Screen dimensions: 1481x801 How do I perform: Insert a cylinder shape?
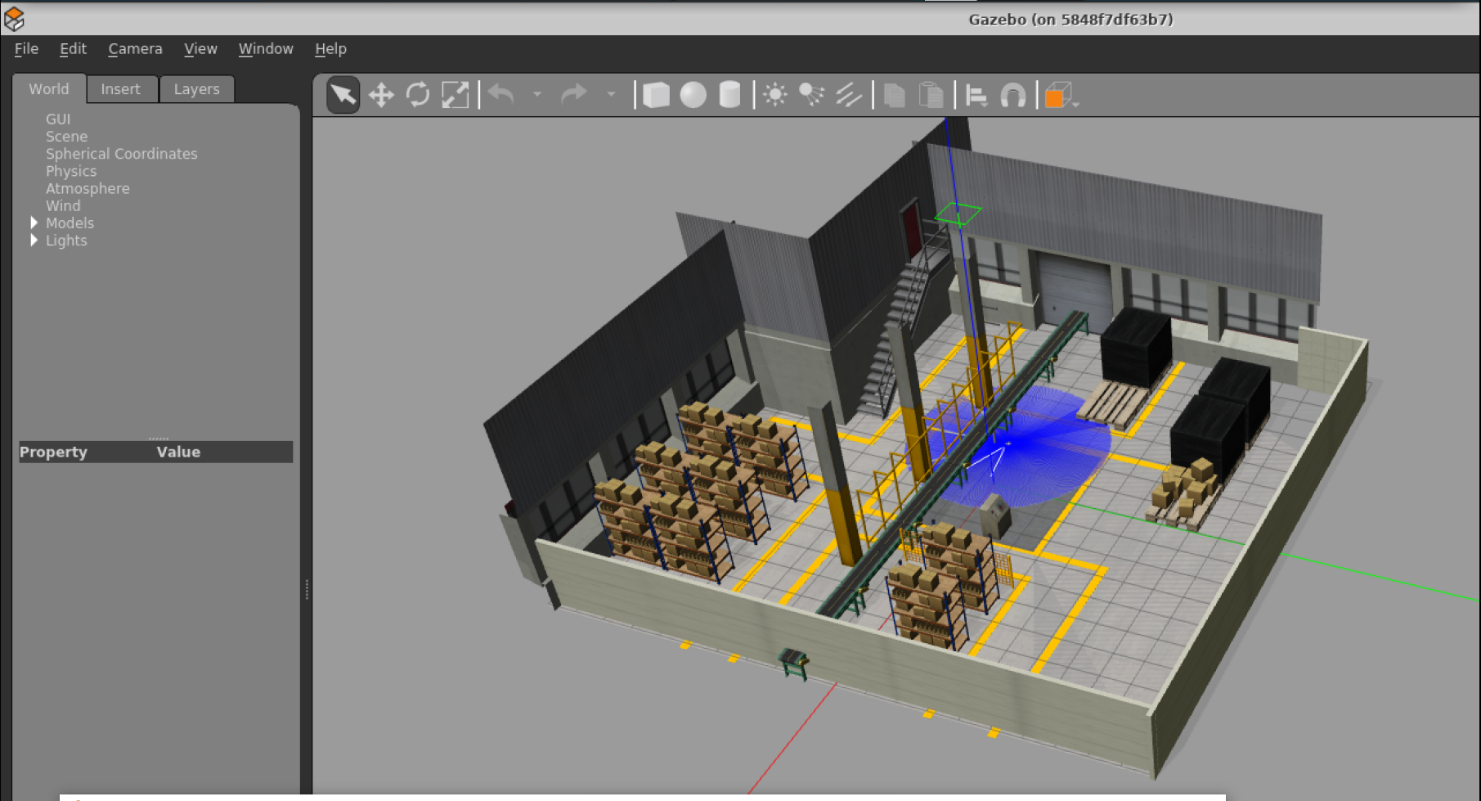coord(730,95)
